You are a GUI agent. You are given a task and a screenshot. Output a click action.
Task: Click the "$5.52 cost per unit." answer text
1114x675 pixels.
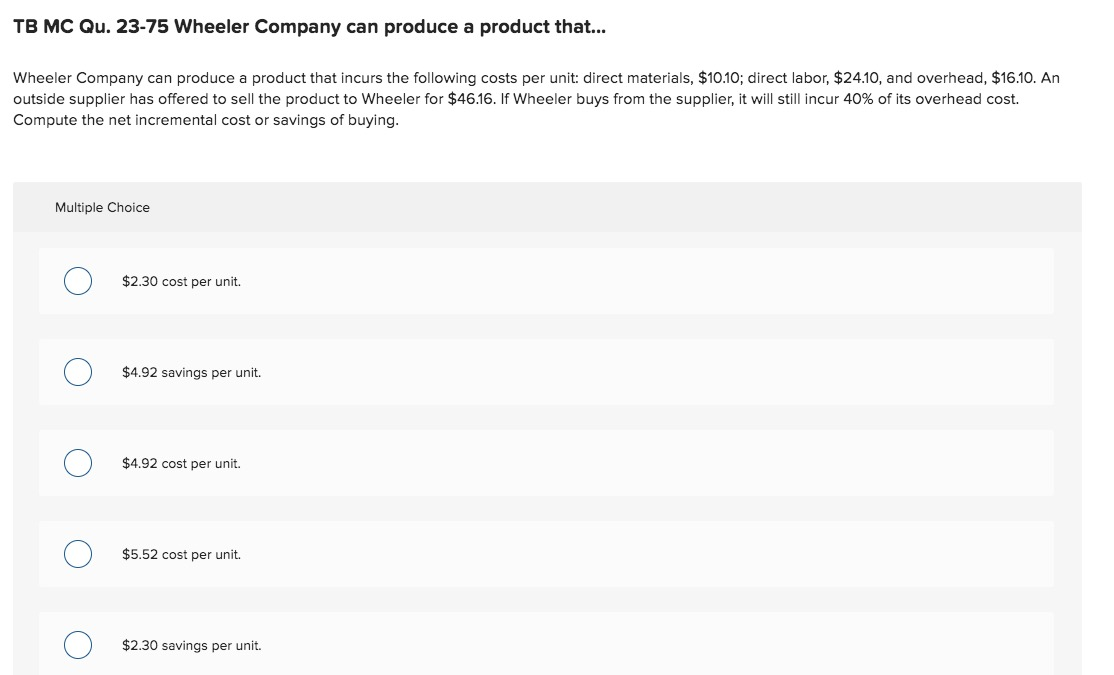tap(181, 555)
